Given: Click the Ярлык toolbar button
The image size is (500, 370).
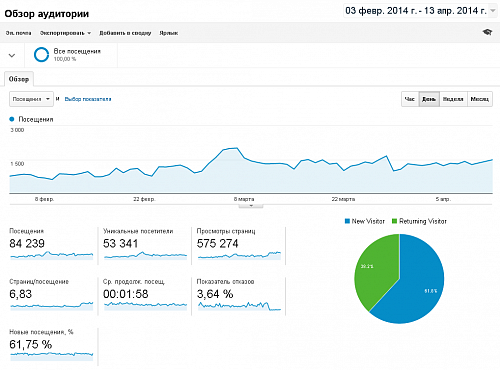Looking at the screenshot, I should coord(169,33).
